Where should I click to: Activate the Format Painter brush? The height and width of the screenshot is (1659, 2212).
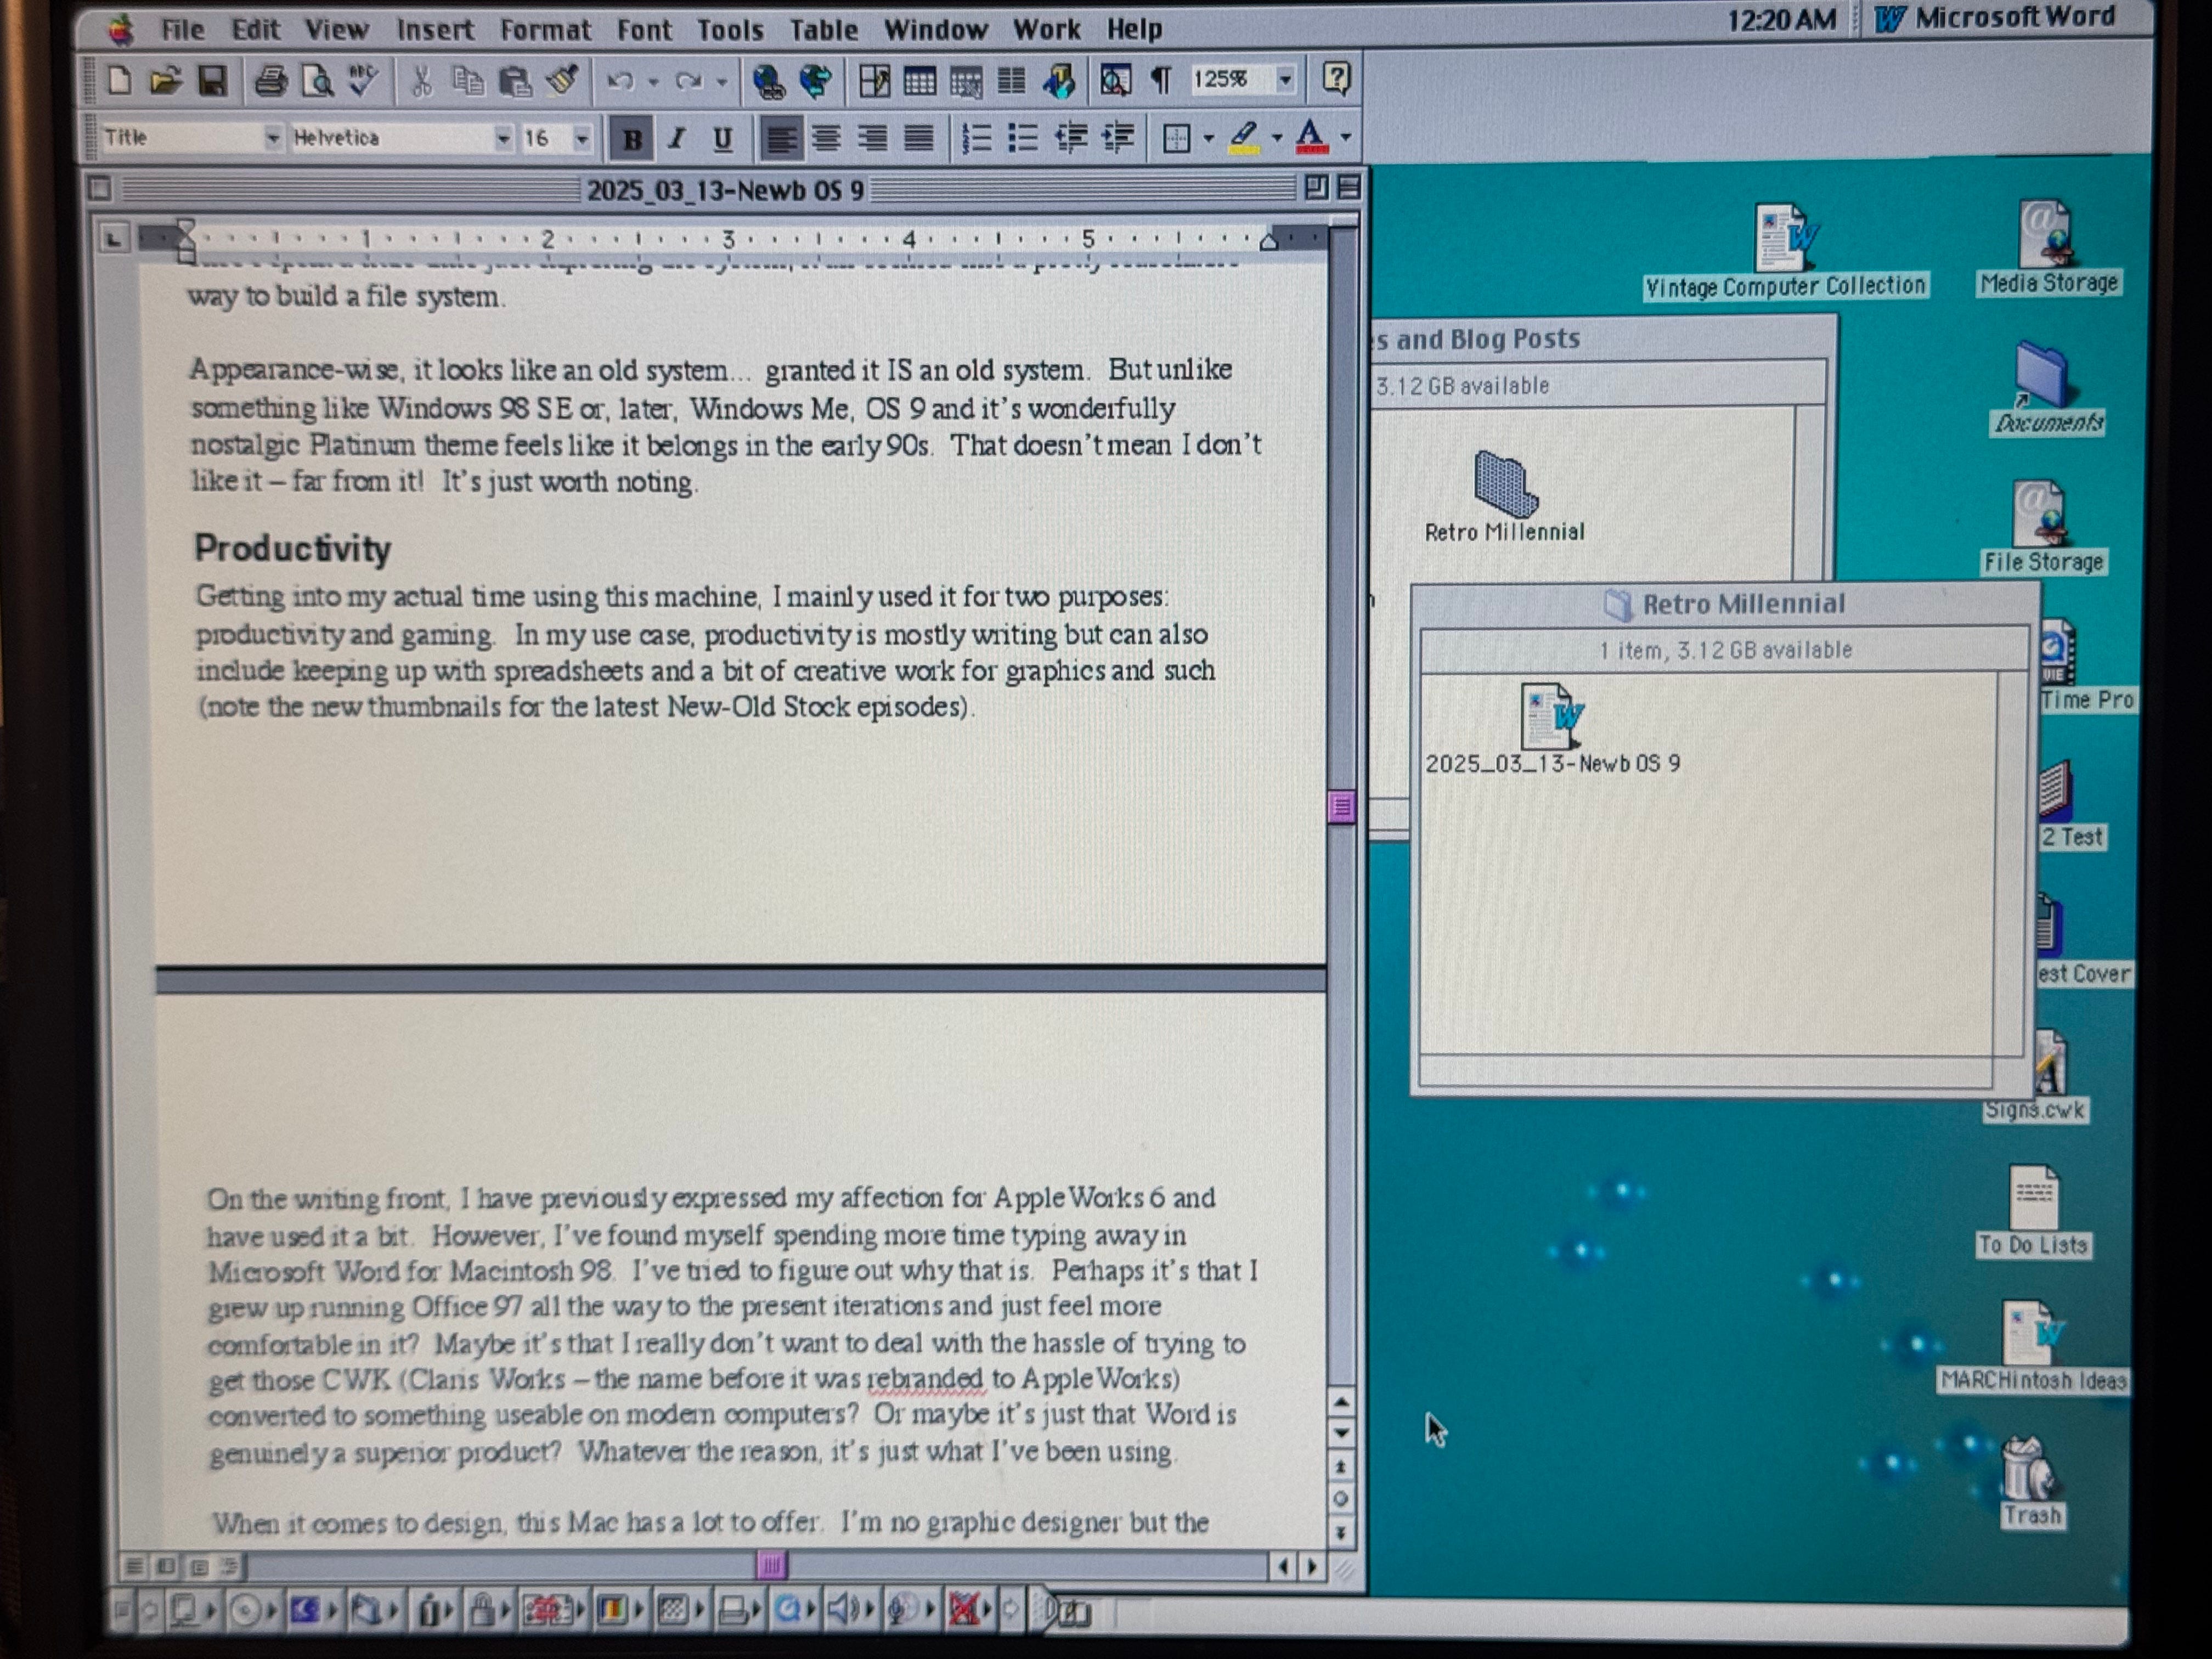[x=562, y=80]
